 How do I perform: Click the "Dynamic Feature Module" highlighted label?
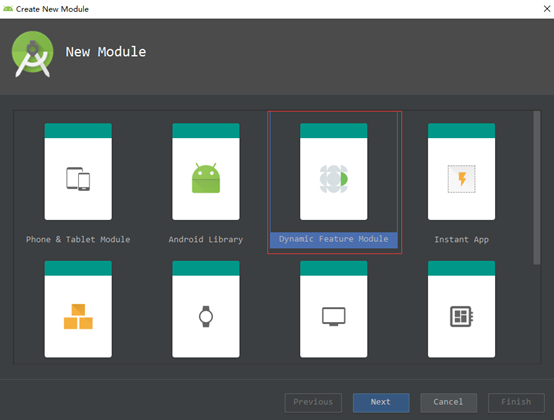(x=334, y=239)
